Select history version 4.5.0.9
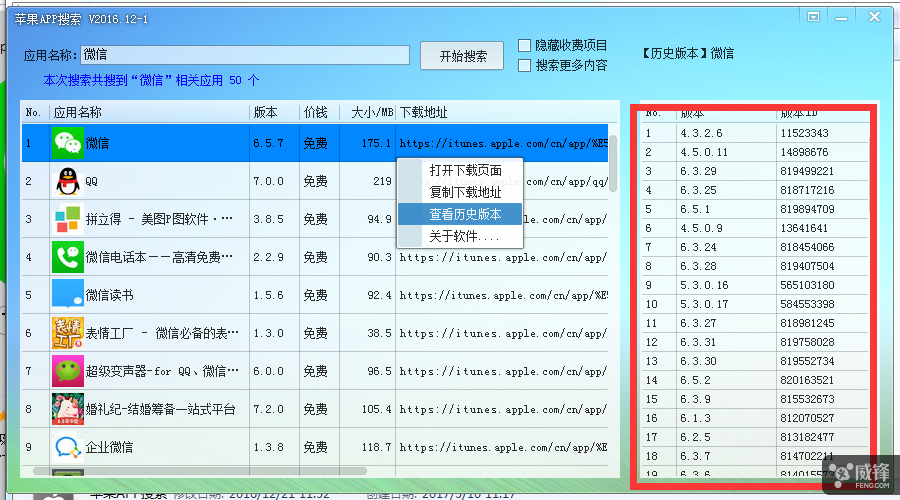900x500 pixels. 701,228
